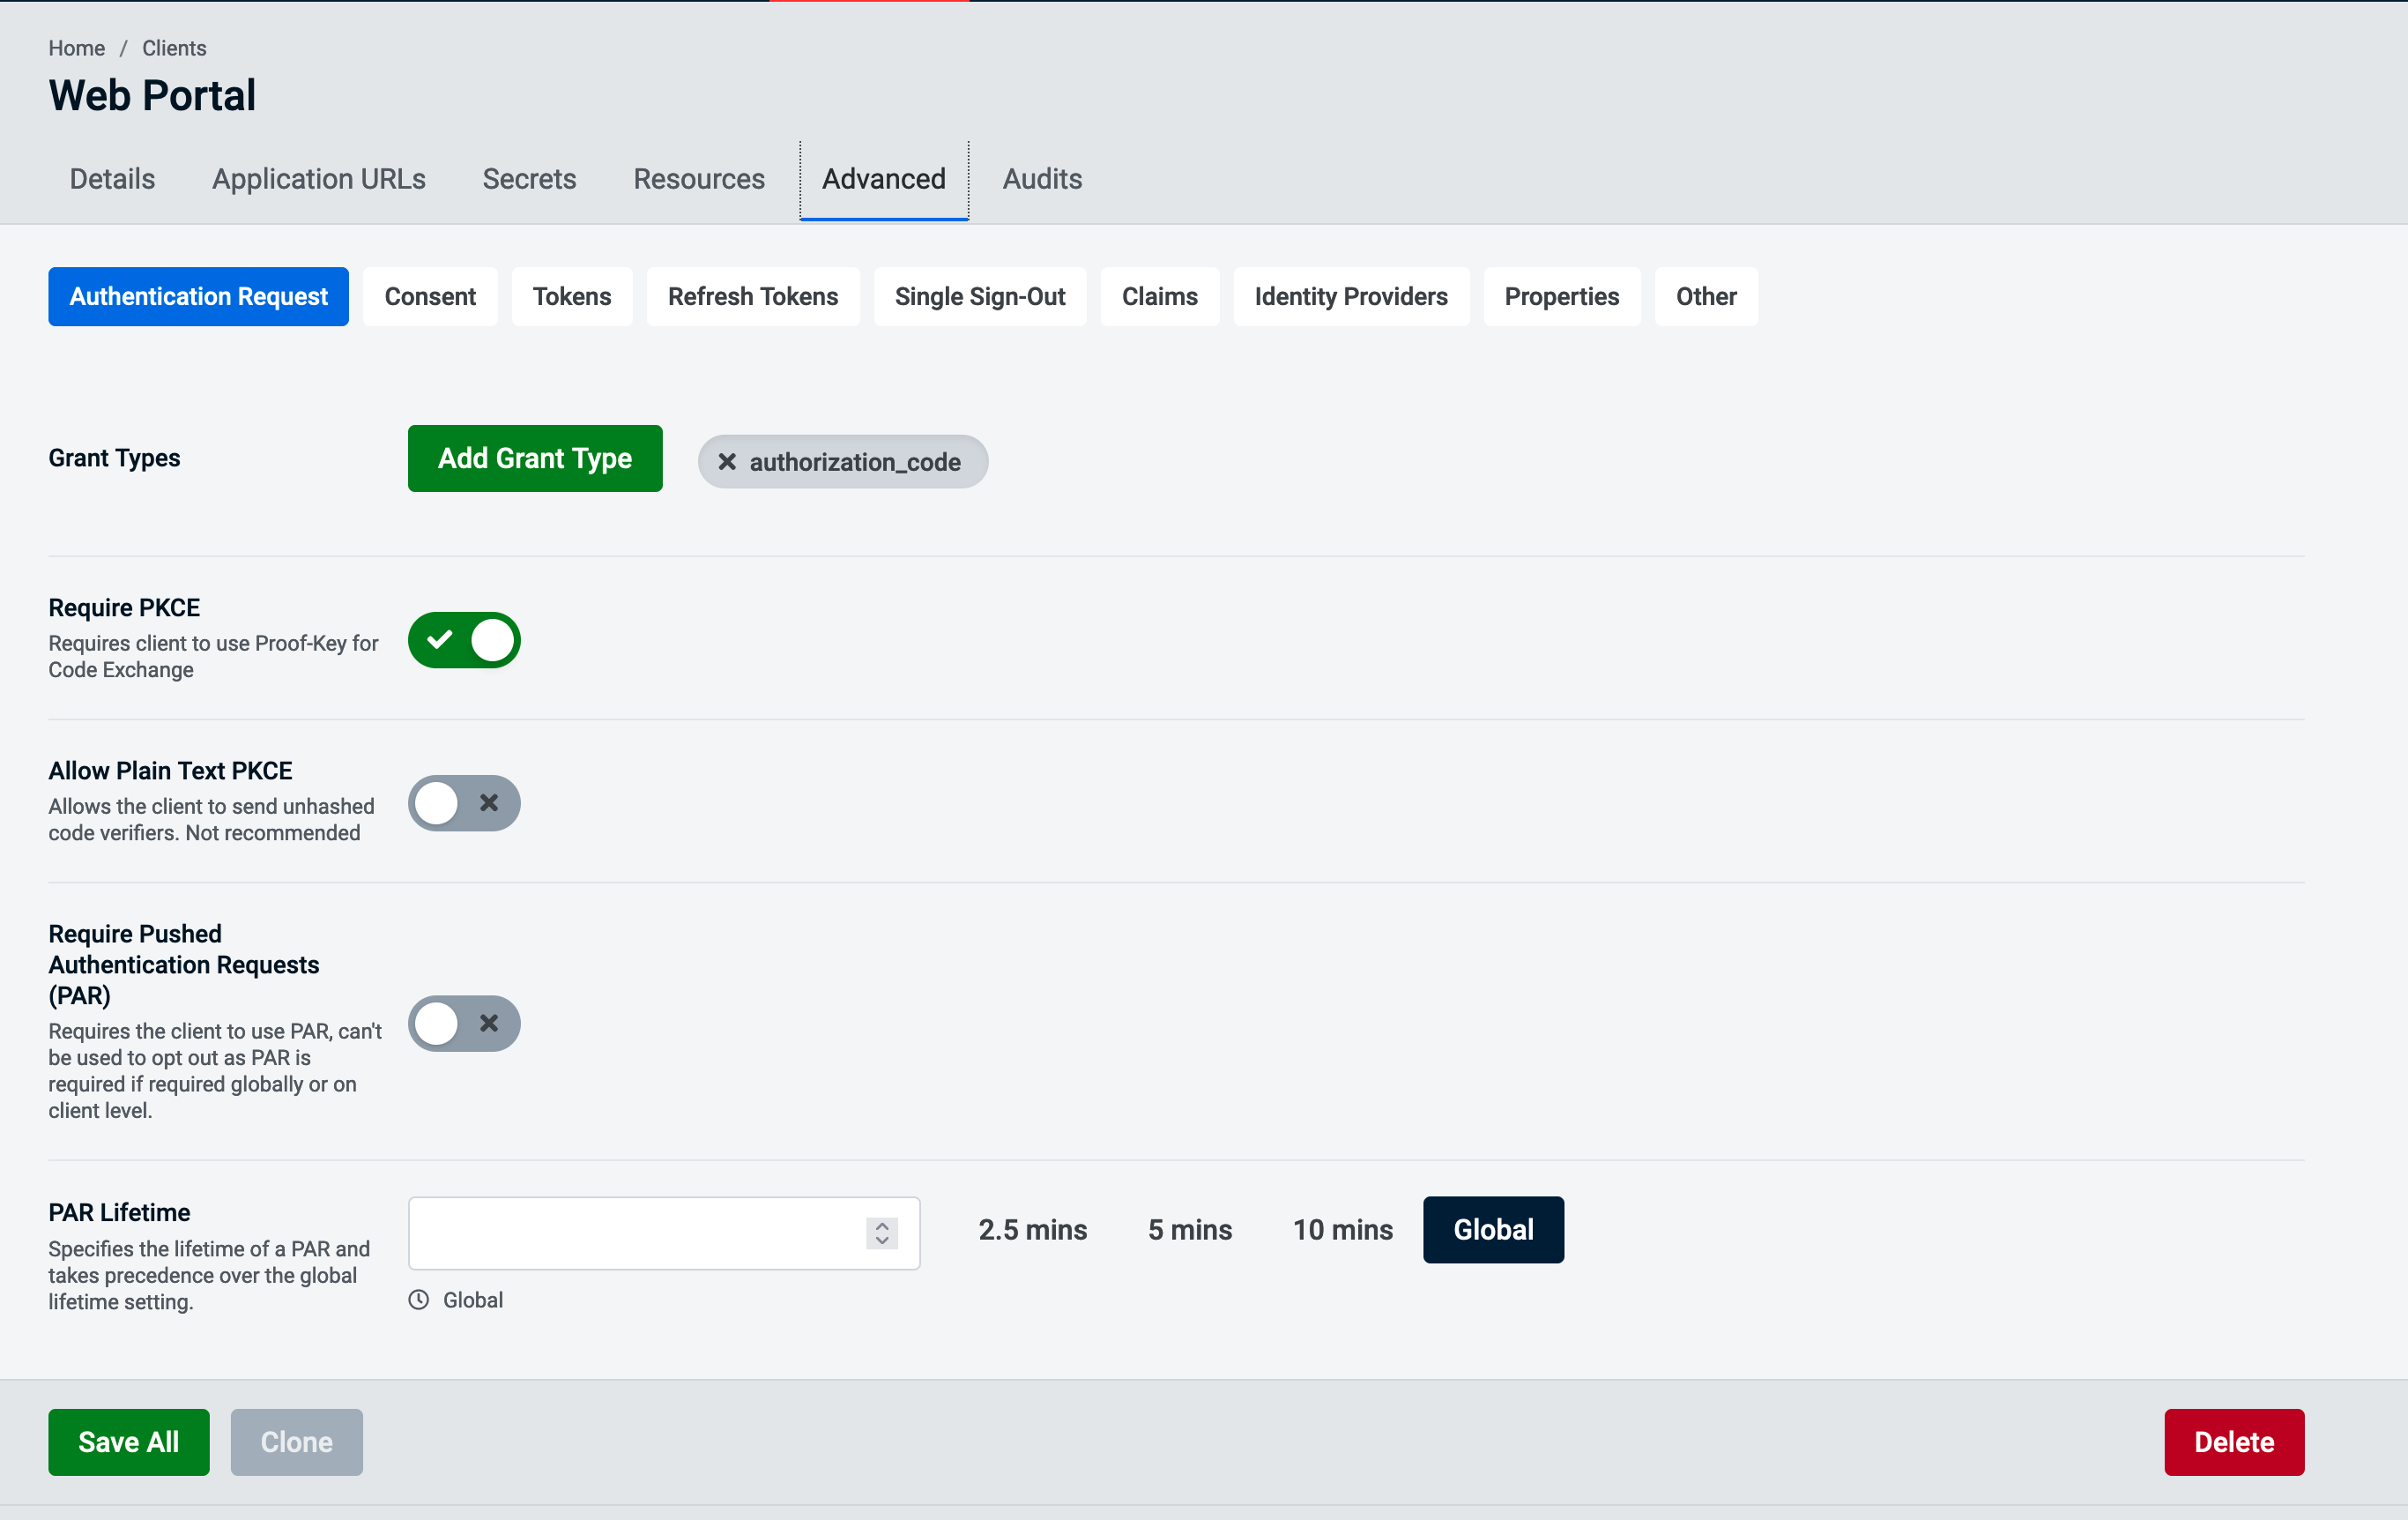
Task: Click the PAR Lifetime stepper arrows
Action: click(881, 1233)
